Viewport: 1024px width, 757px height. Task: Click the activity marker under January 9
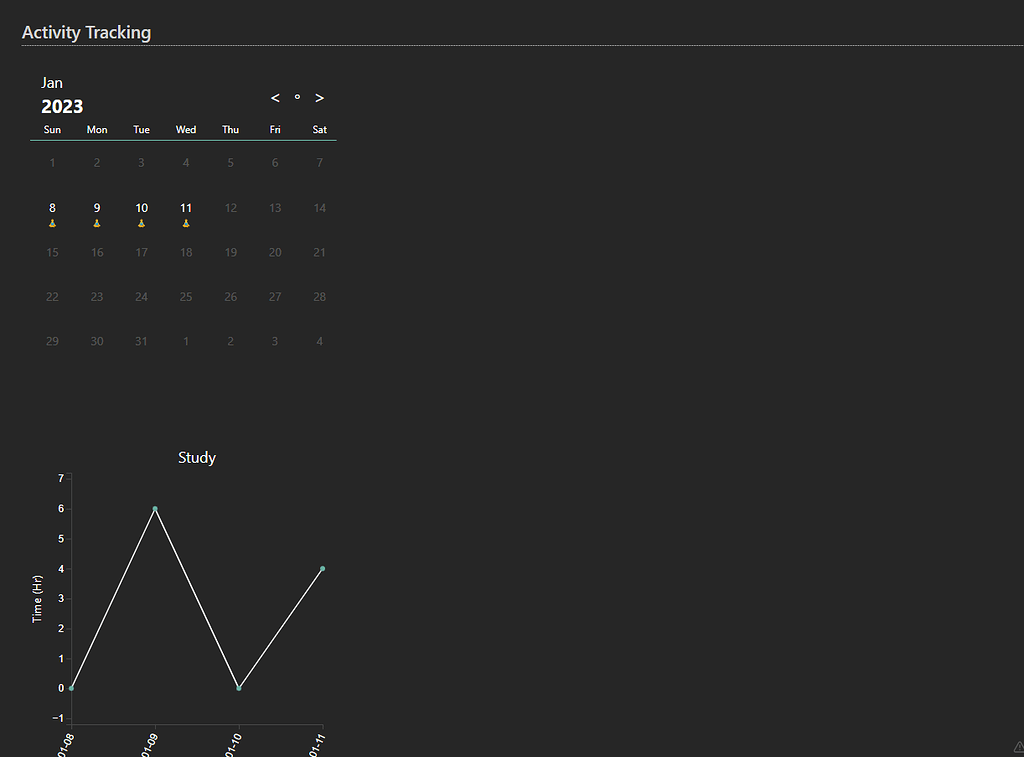[97, 223]
